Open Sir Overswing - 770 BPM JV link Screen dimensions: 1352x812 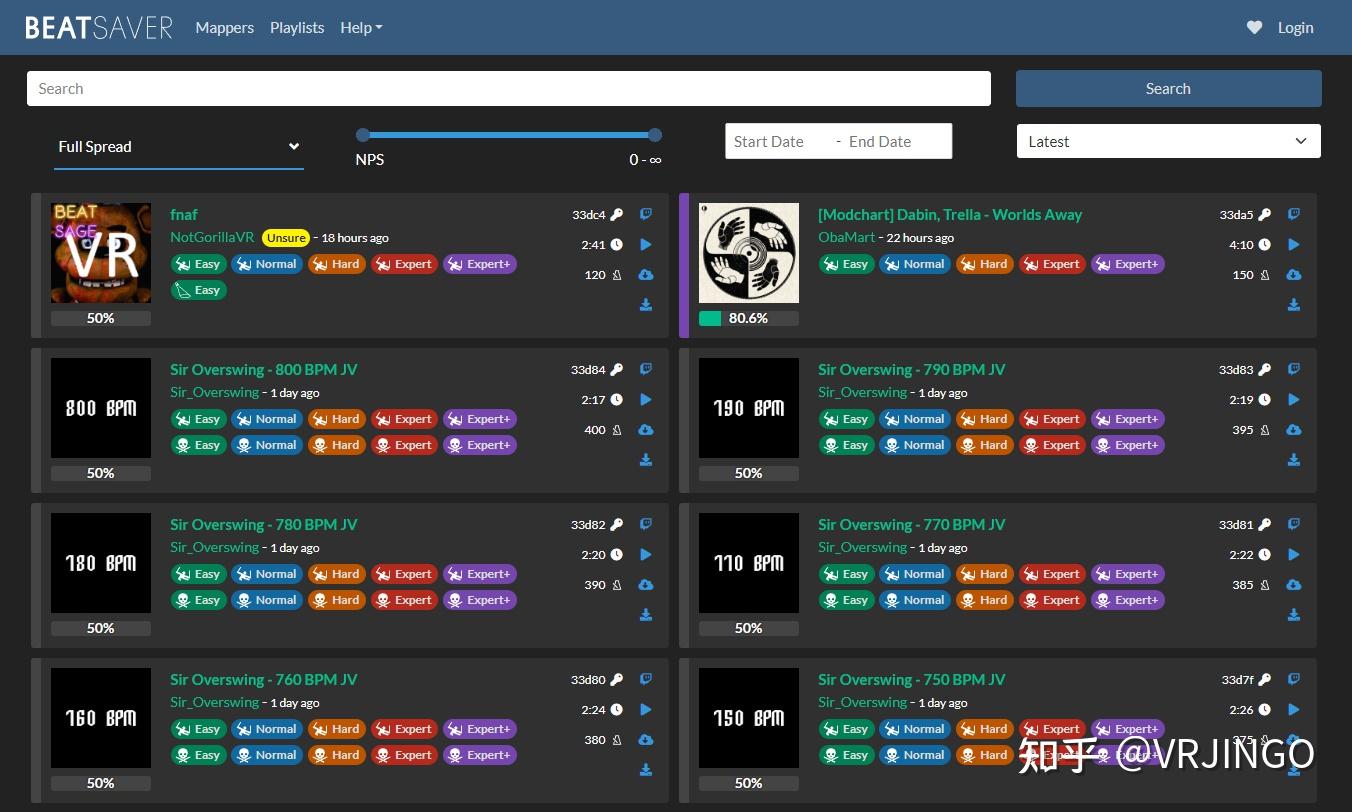[x=912, y=525]
